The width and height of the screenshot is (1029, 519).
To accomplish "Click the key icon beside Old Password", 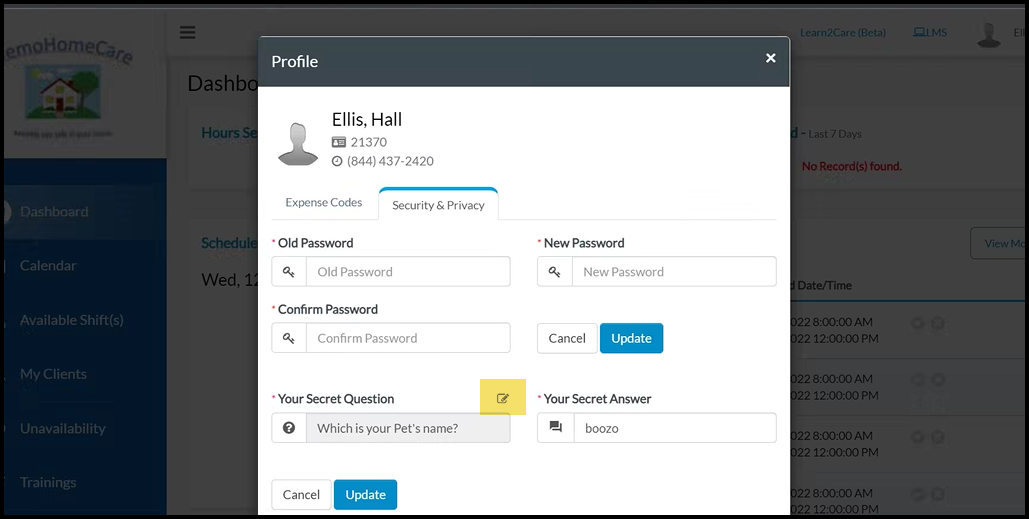I will [289, 272].
